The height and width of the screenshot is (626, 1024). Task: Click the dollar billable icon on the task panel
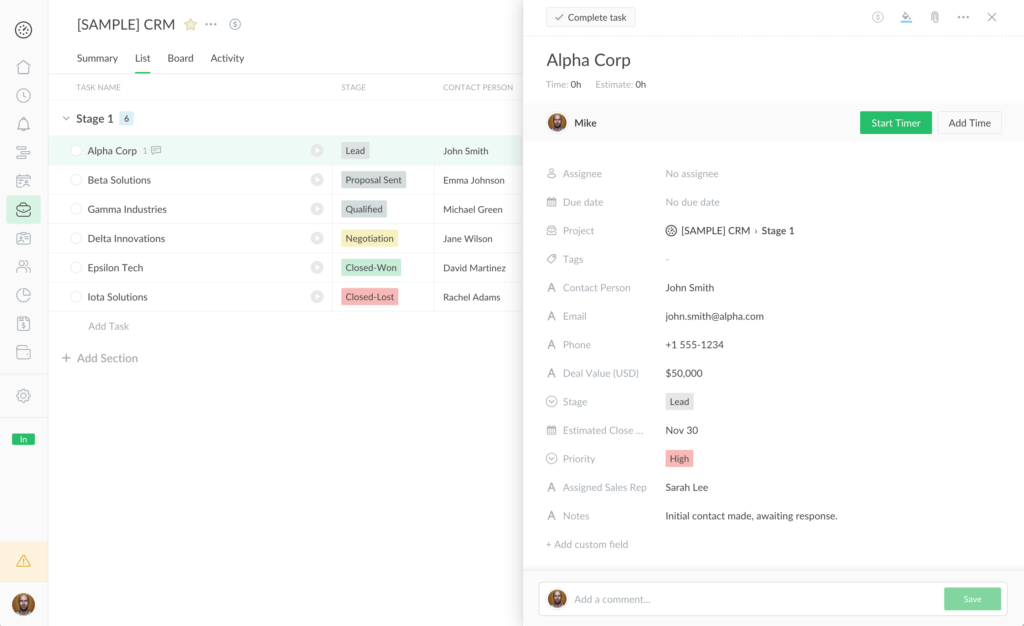(877, 17)
